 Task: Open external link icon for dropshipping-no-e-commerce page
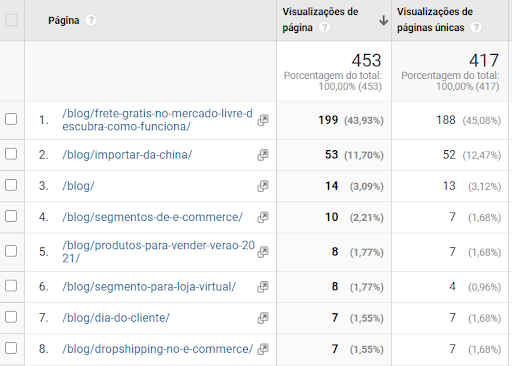[x=263, y=349]
